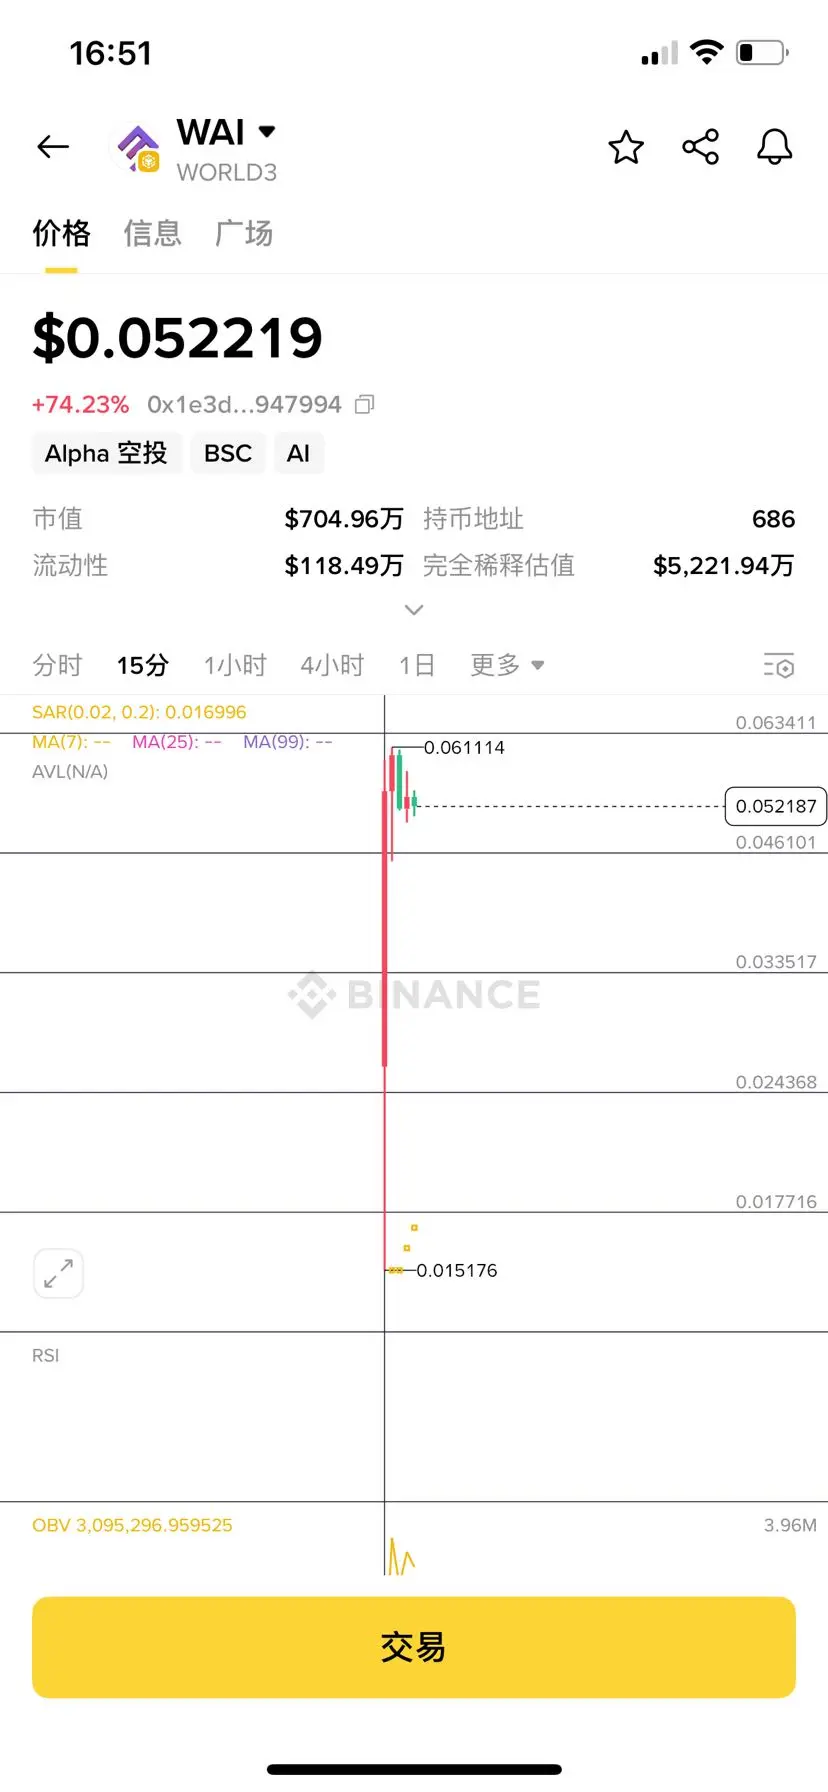Select the 1小时 chart interval
Image resolution: width=828 pixels, height=1792 pixels.
tap(235, 665)
